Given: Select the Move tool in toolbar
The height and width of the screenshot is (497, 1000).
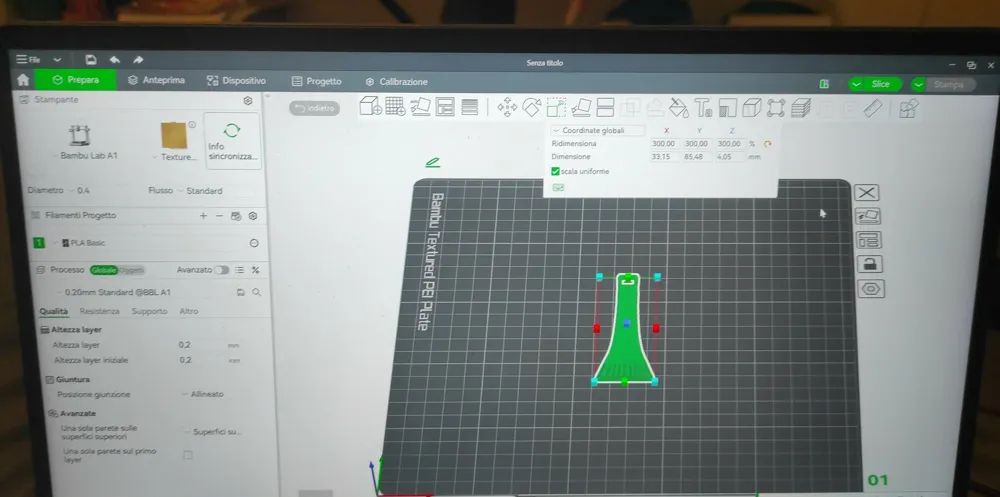Looking at the screenshot, I should [507, 107].
